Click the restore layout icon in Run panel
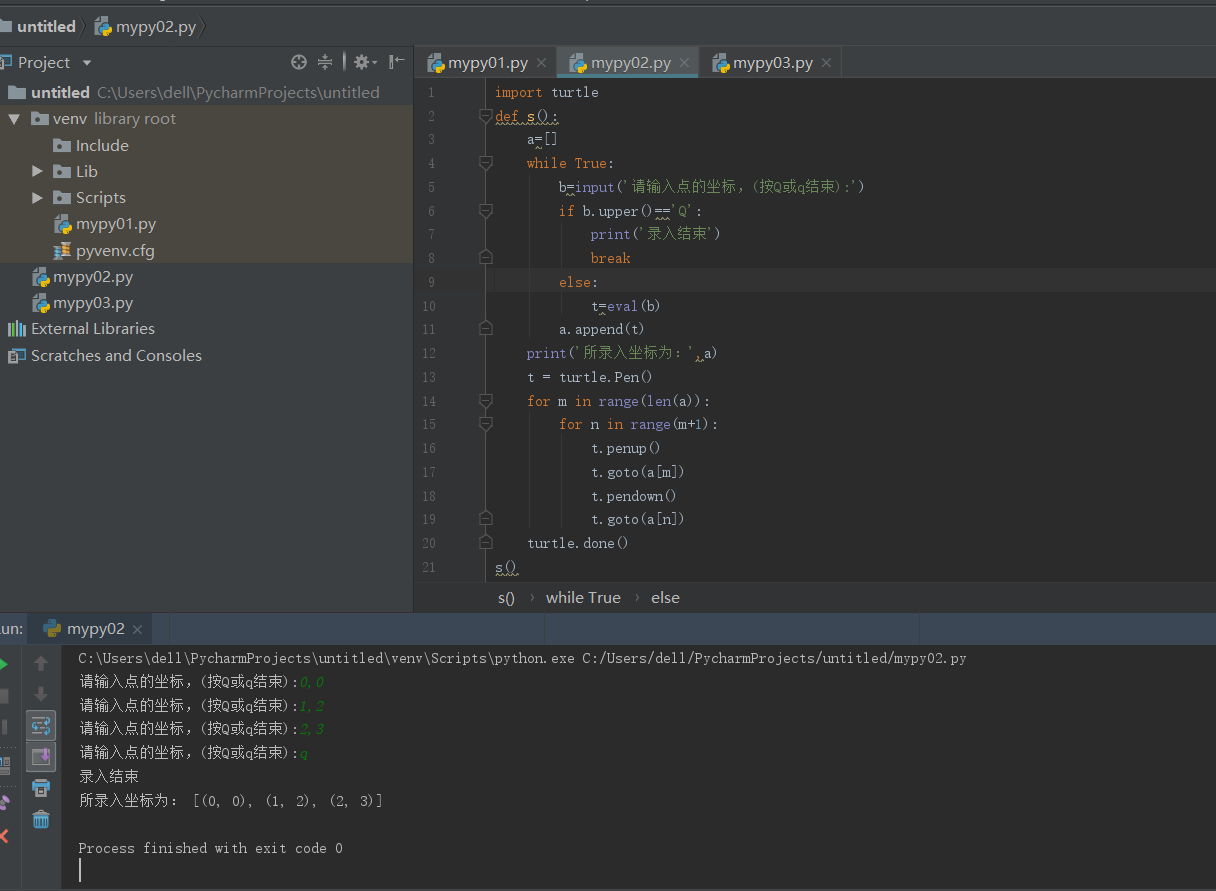Screen dimensions: 1216x891 pyautogui.click(x=3, y=765)
